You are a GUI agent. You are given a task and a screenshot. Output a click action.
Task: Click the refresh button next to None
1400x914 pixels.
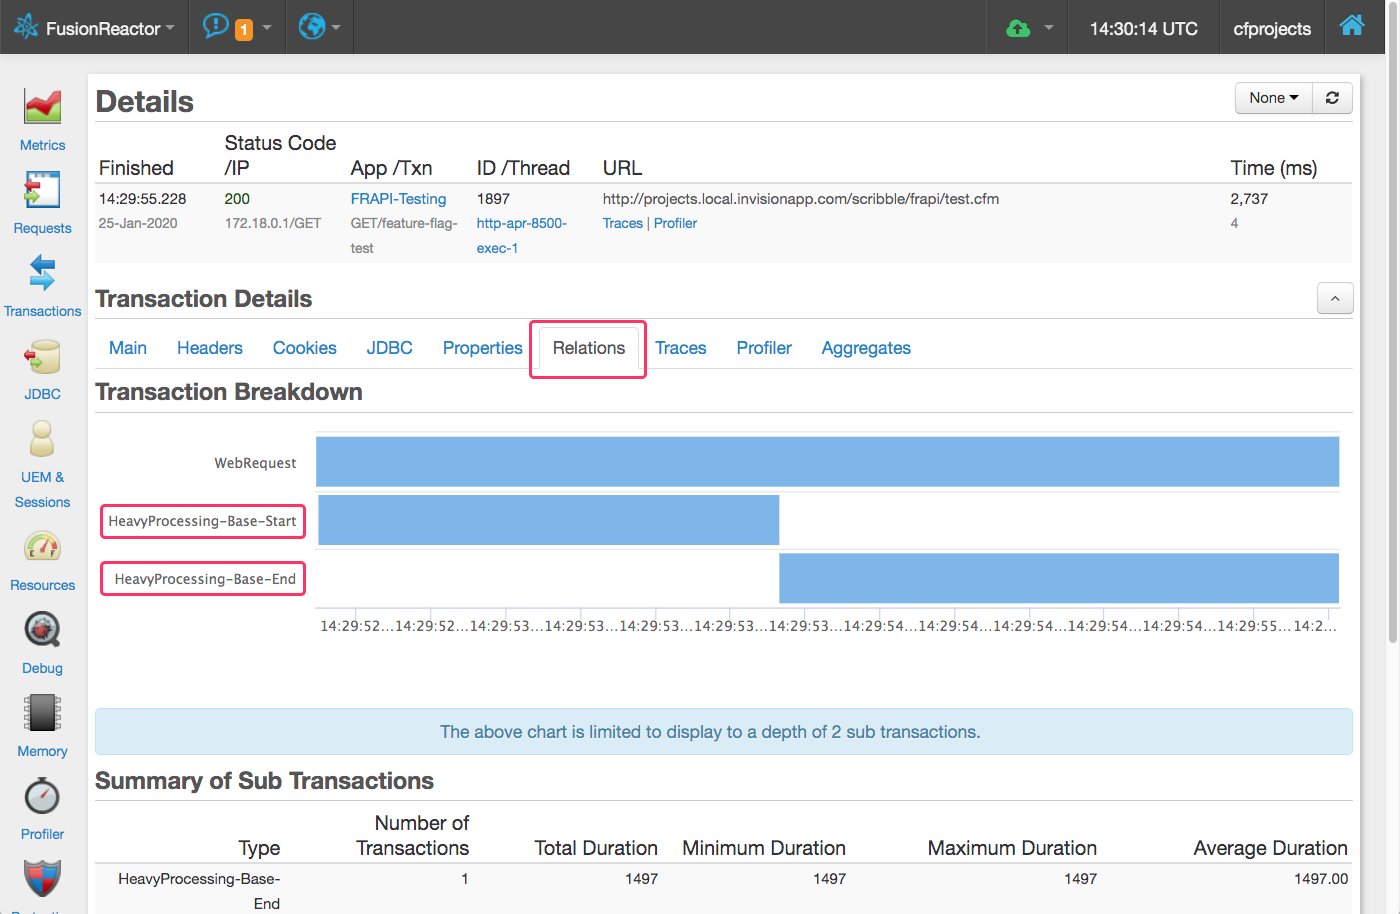click(x=1332, y=98)
